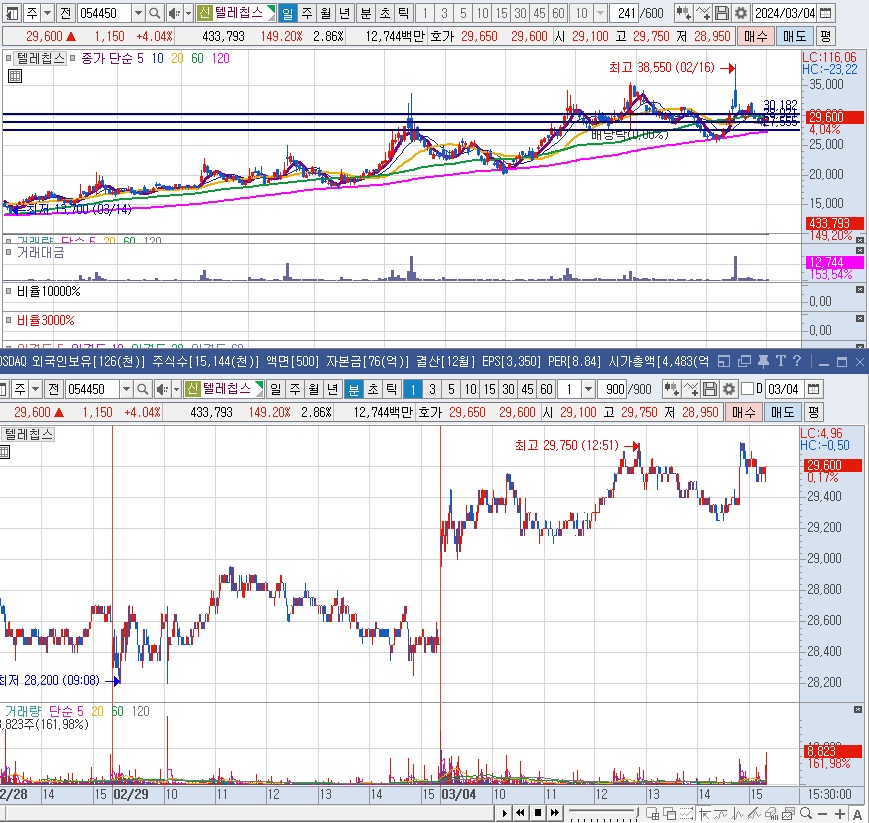
Task: Select the 분 minute tab in the bottom chart
Action: pyautogui.click(x=354, y=389)
